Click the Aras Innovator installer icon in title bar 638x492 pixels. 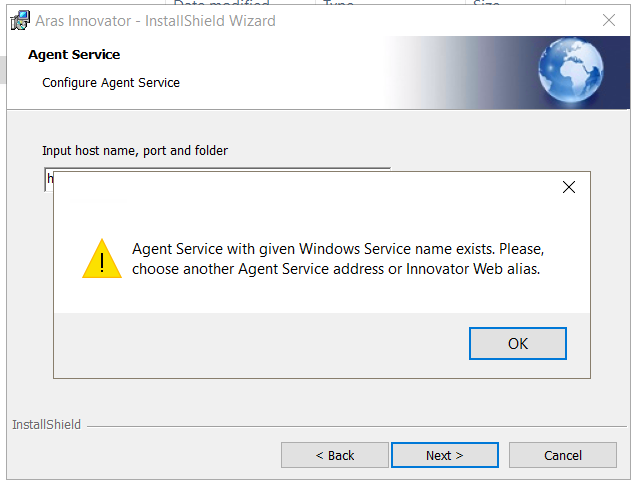[18, 20]
